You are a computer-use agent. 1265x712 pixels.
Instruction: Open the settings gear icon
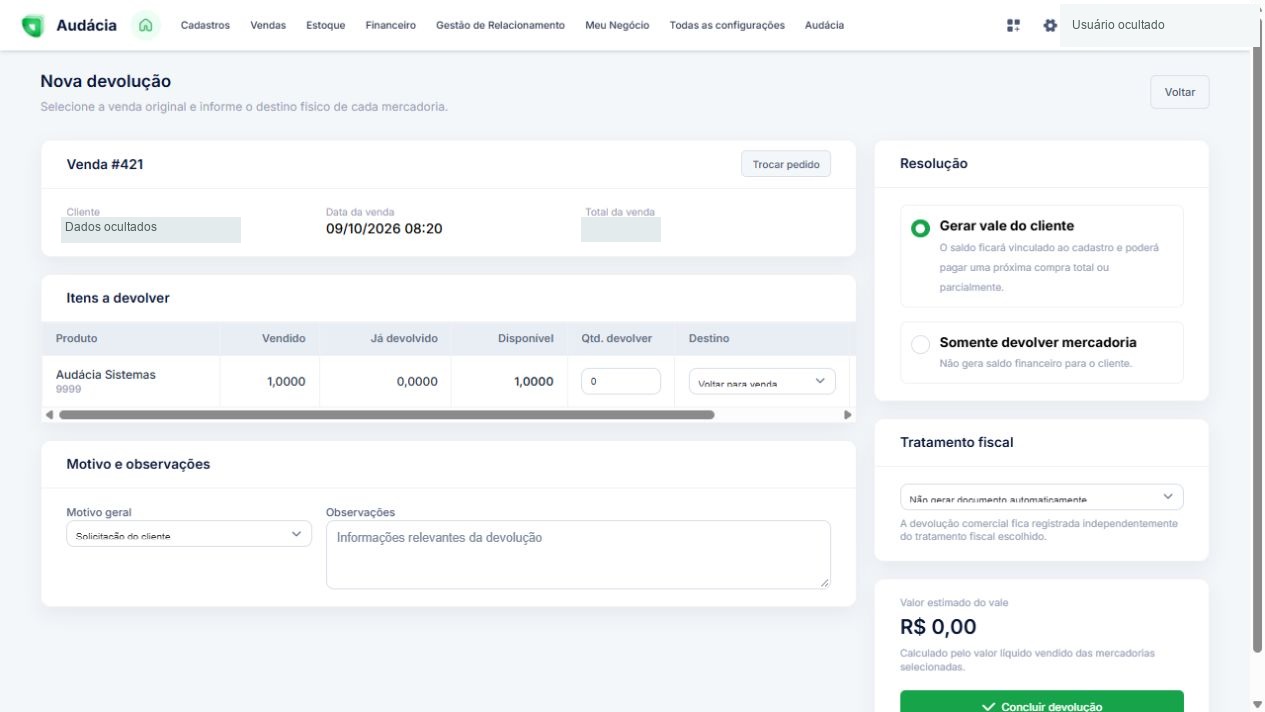point(1049,25)
